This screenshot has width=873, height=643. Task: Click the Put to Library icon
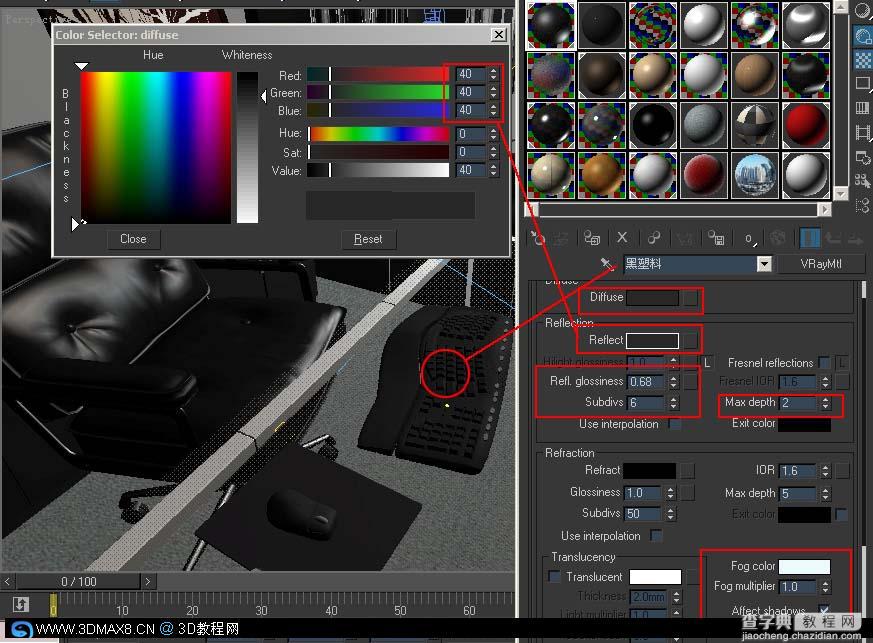(x=716, y=238)
